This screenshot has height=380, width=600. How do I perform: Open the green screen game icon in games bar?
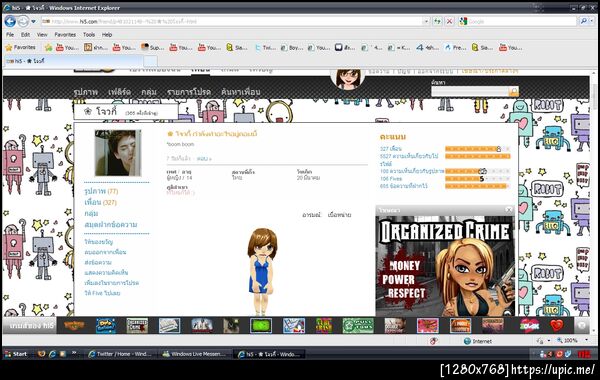tap(261, 326)
